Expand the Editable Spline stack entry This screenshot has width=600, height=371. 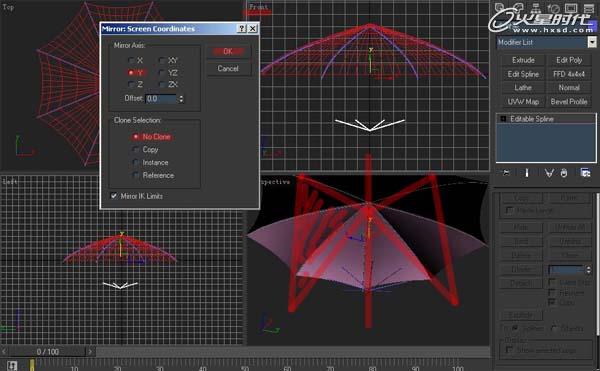pos(503,119)
